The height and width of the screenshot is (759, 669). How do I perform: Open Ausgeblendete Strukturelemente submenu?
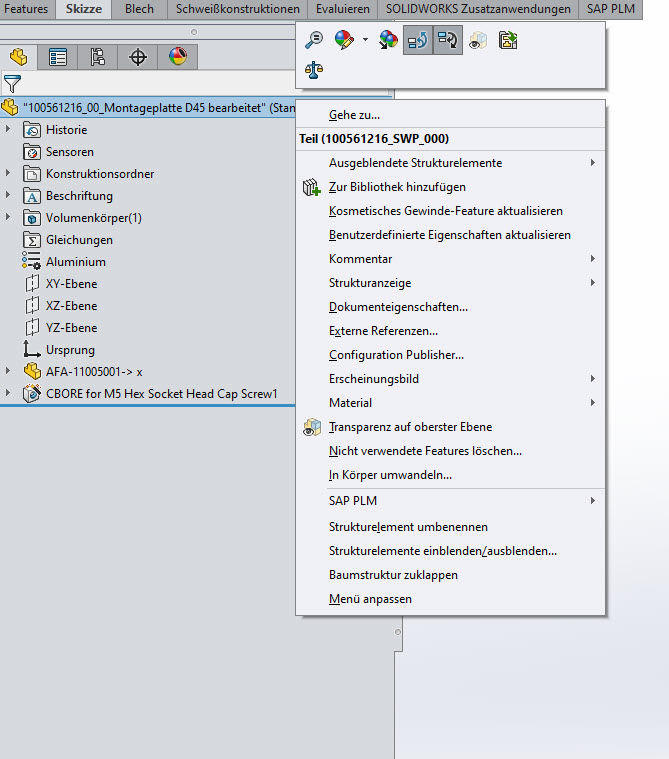pyautogui.click(x=450, y=163)
